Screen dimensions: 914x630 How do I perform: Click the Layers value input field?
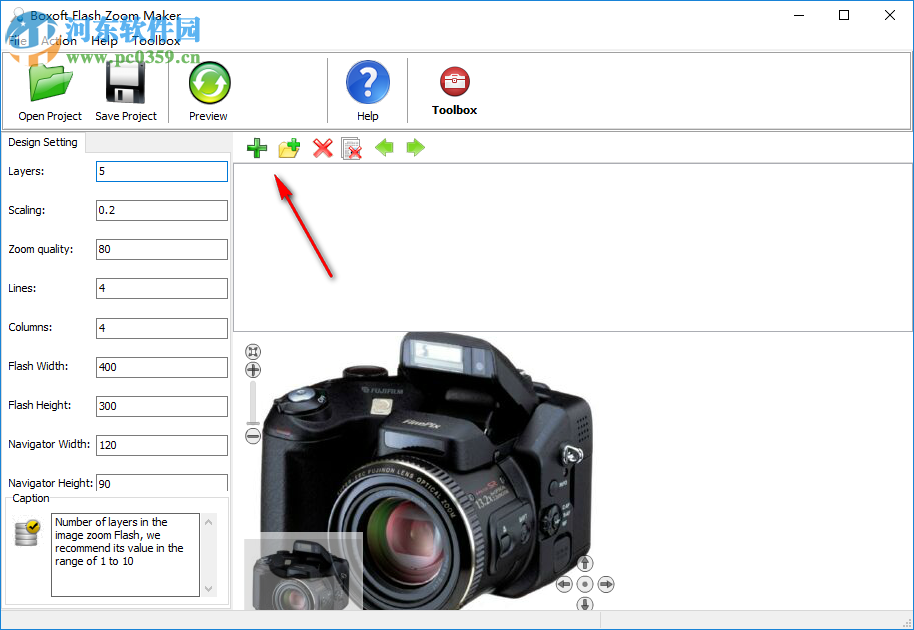point(162,171)
